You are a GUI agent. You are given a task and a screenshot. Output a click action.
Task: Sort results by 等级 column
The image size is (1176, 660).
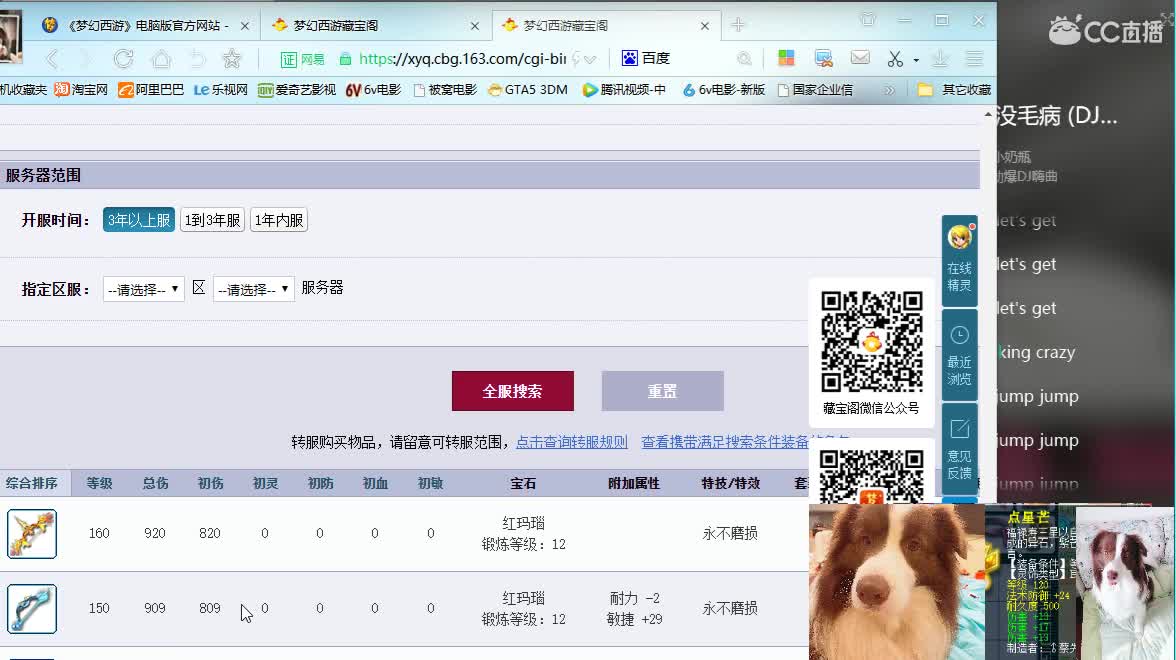99,483
